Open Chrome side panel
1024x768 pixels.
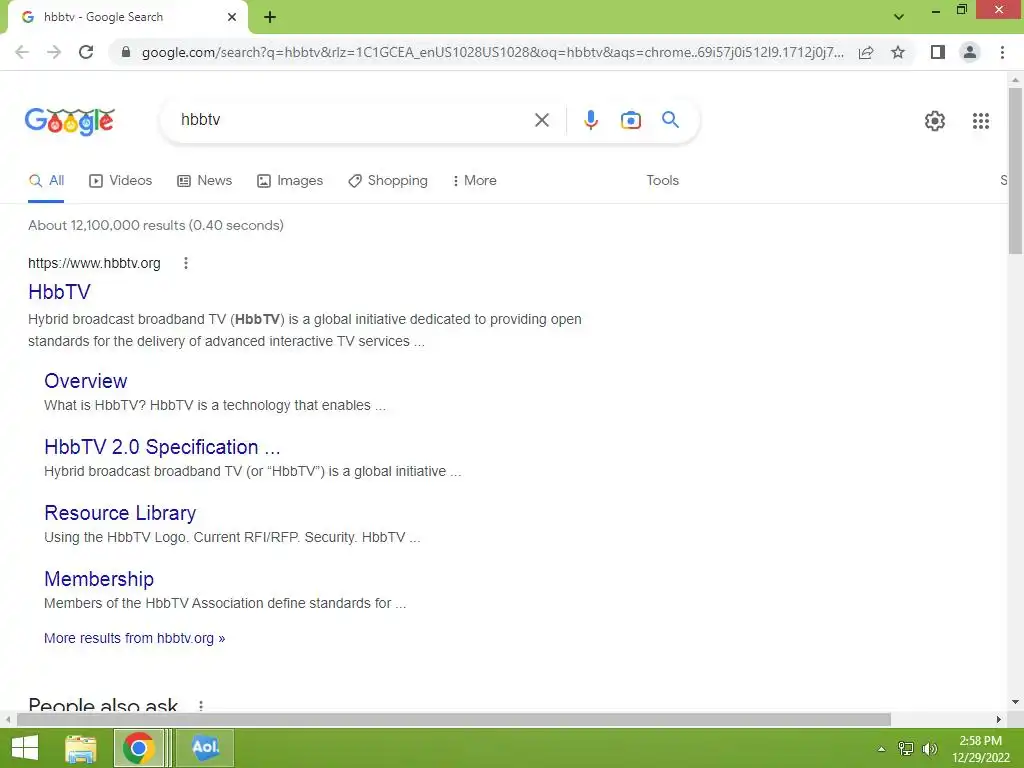click(938, 52)
